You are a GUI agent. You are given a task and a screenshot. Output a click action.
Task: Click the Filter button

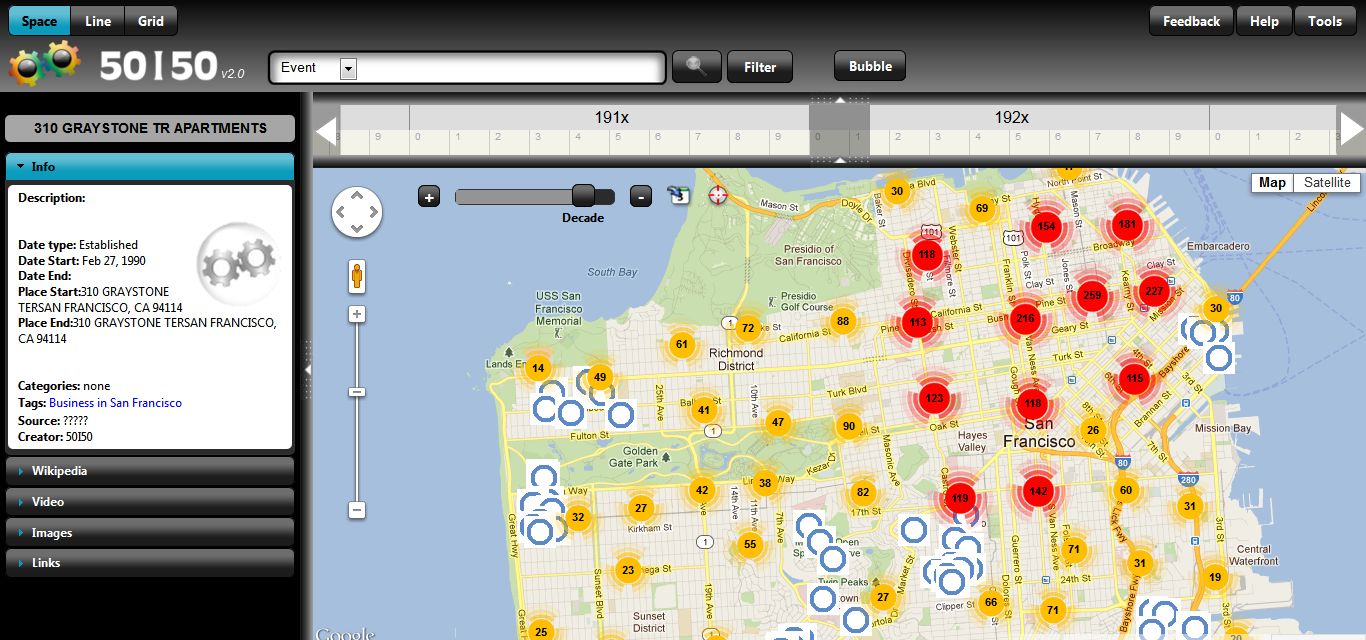pyautogui.click(x=760, y=67)
